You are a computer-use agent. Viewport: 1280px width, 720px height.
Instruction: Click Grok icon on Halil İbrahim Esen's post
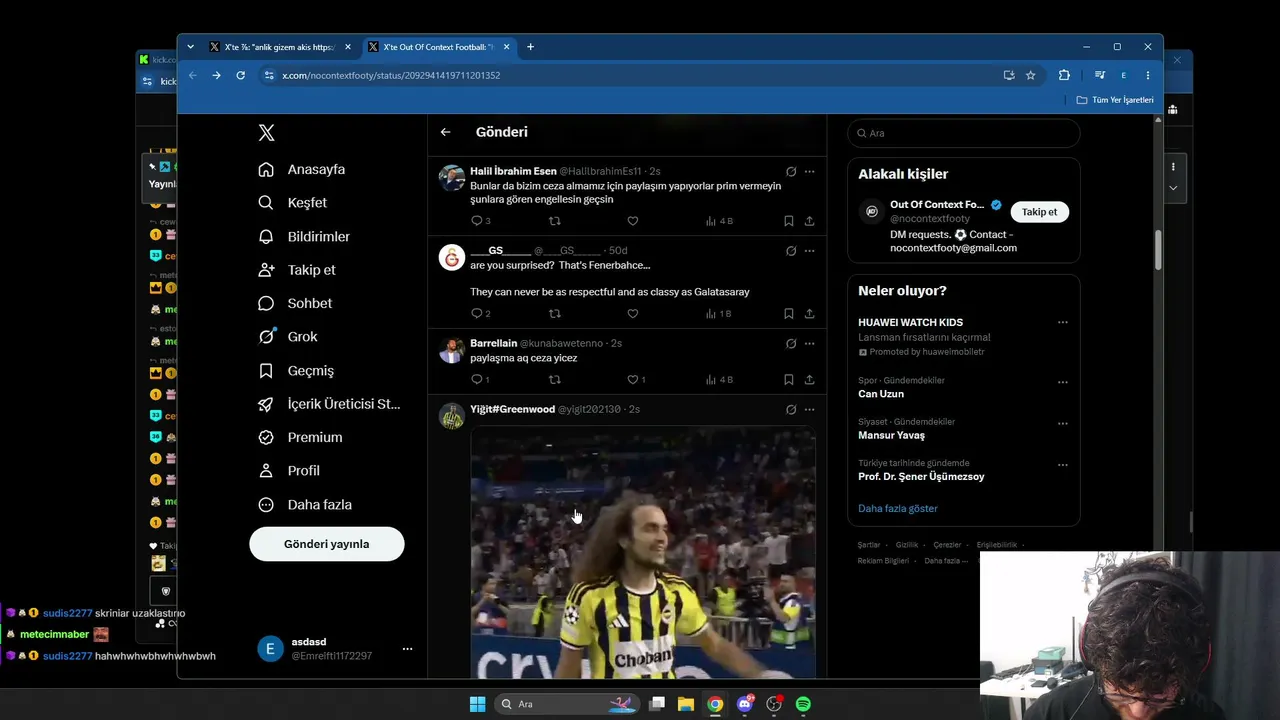click(x=791, y=171)
